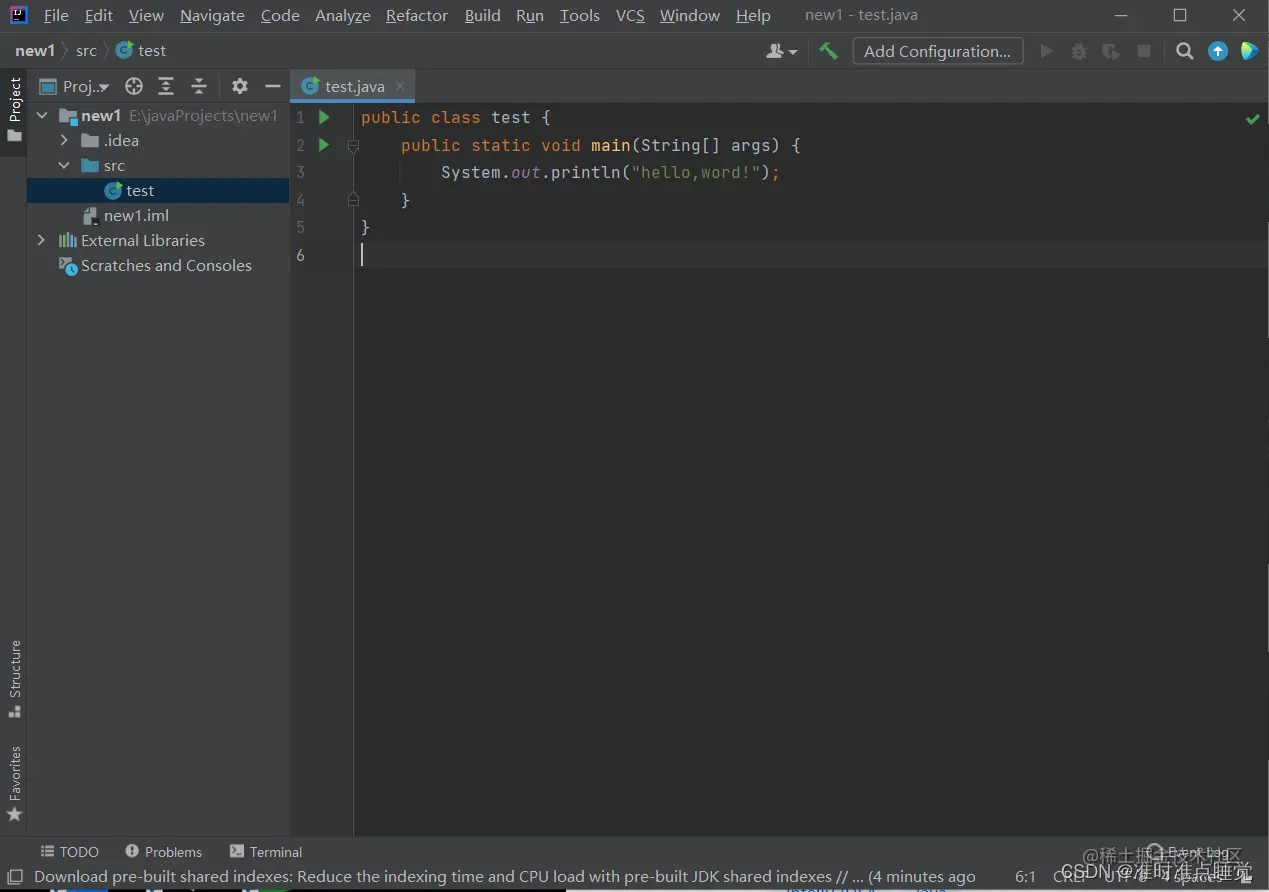Open the Favorites tool window
The height and width of the screenshot is (892, 1269).
click(14, 784)
